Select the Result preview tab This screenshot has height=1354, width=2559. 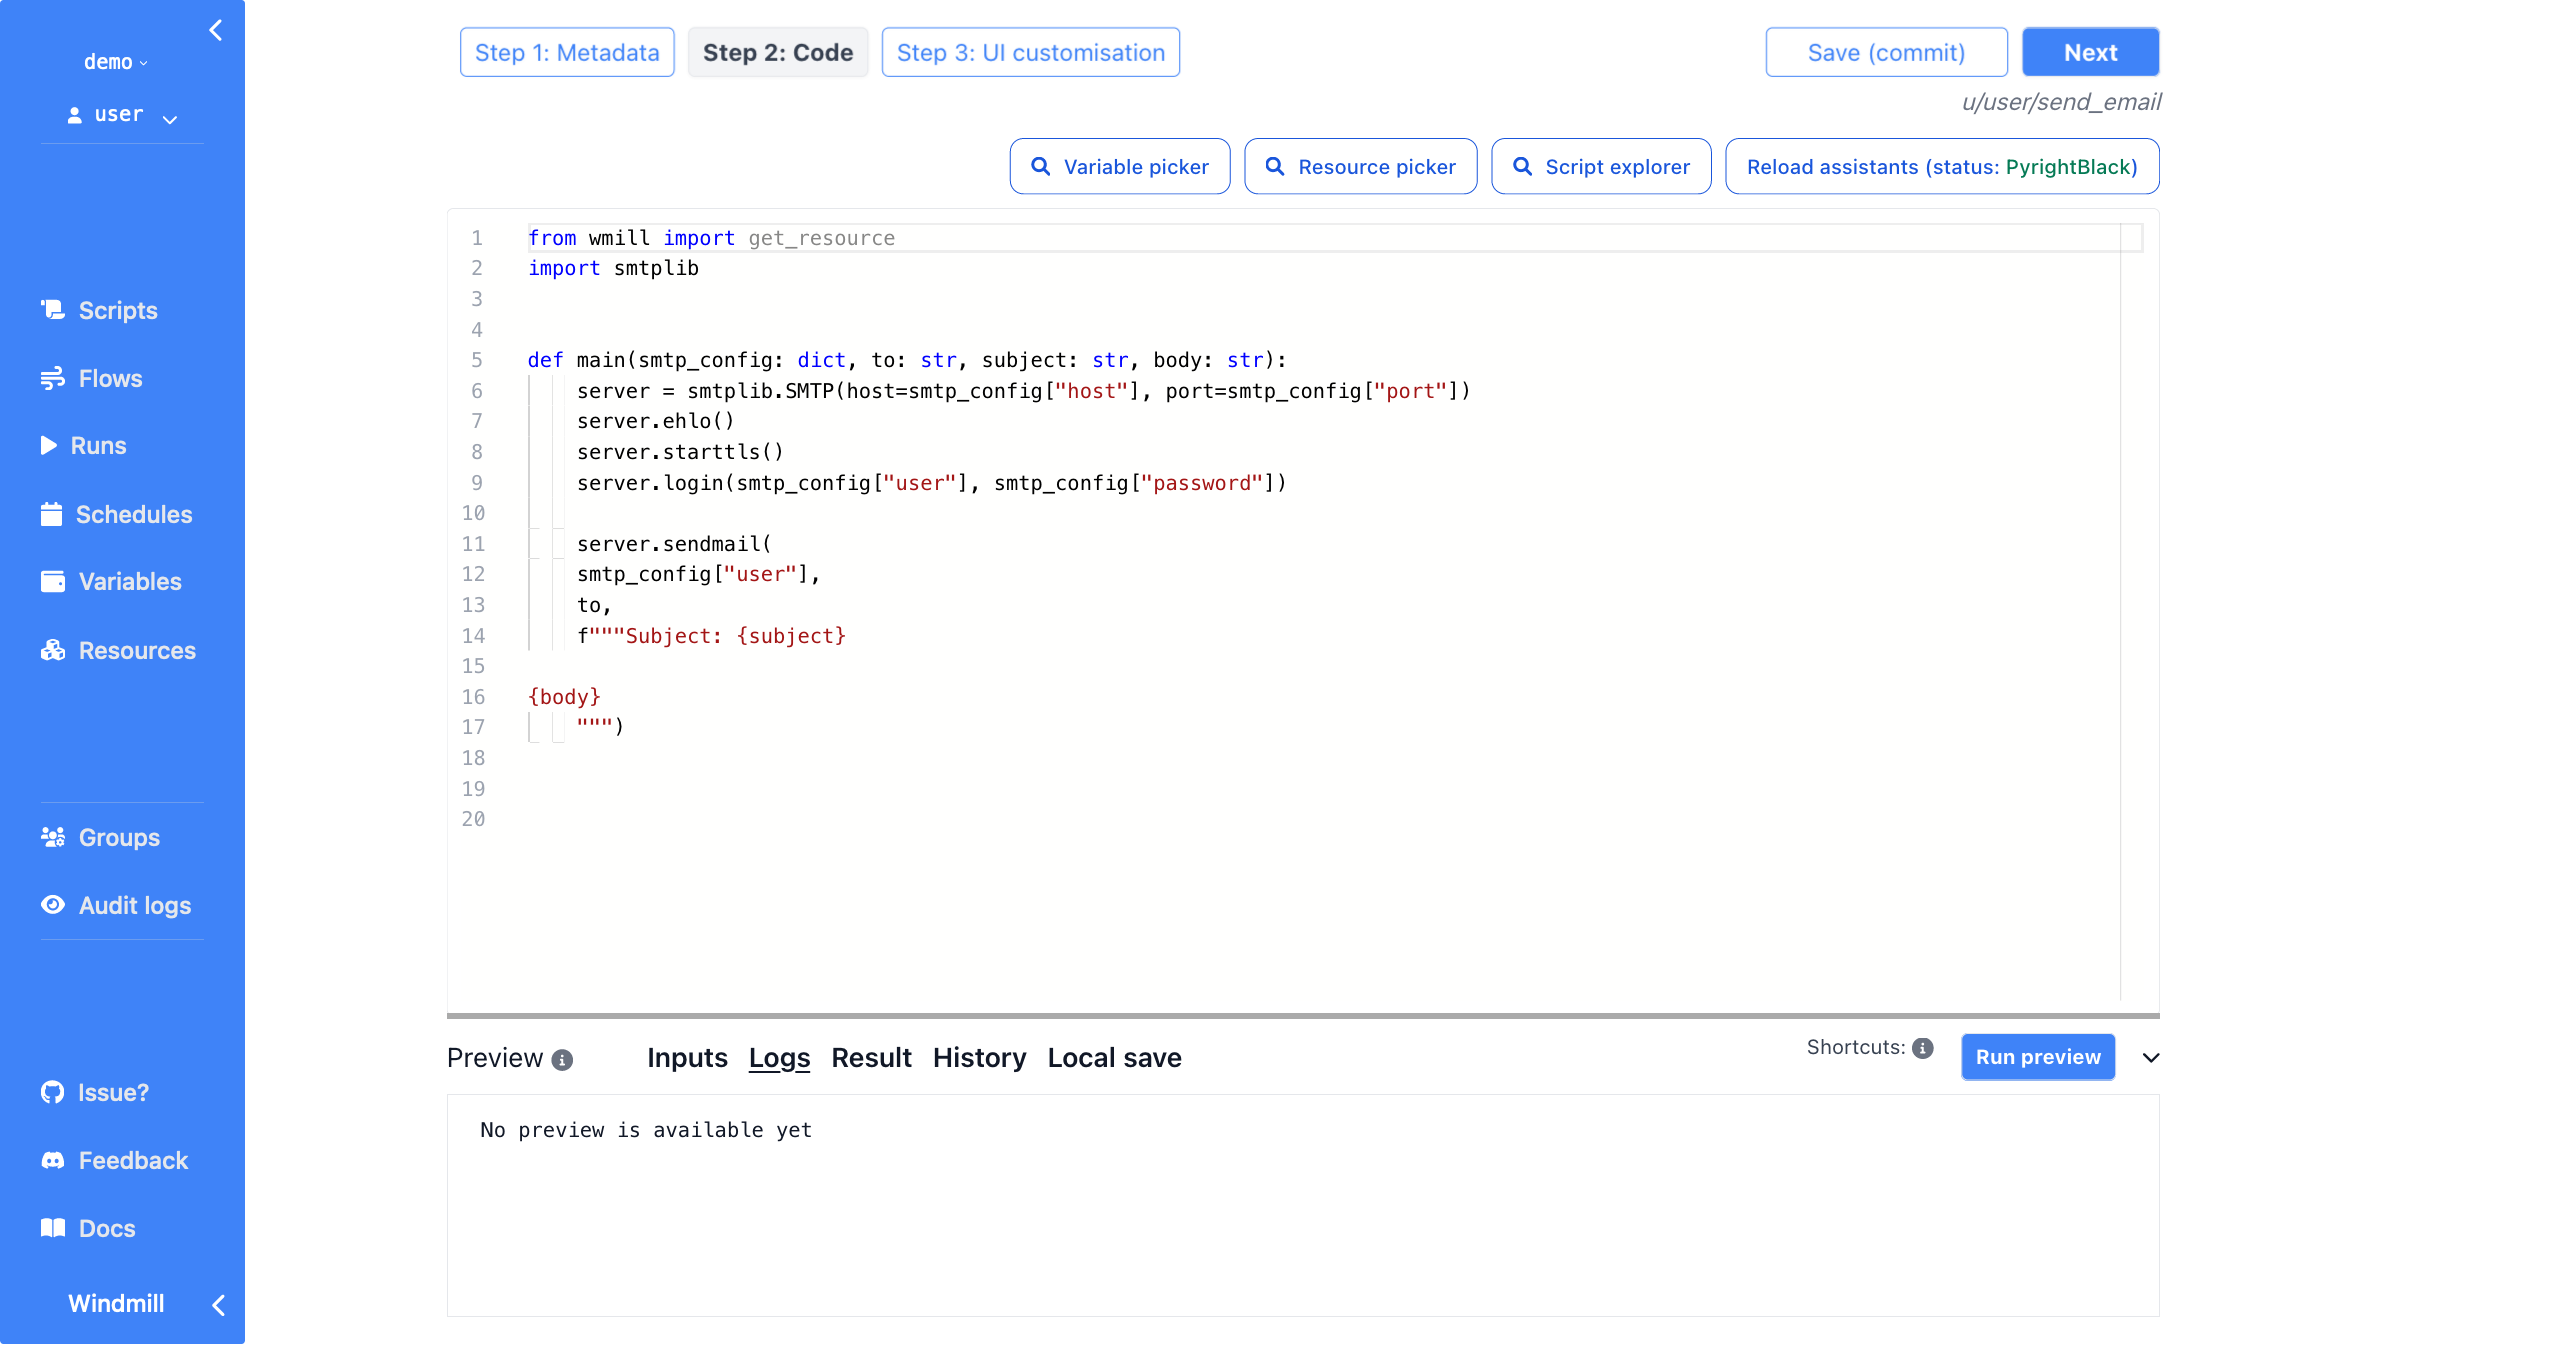[868, 1058]
